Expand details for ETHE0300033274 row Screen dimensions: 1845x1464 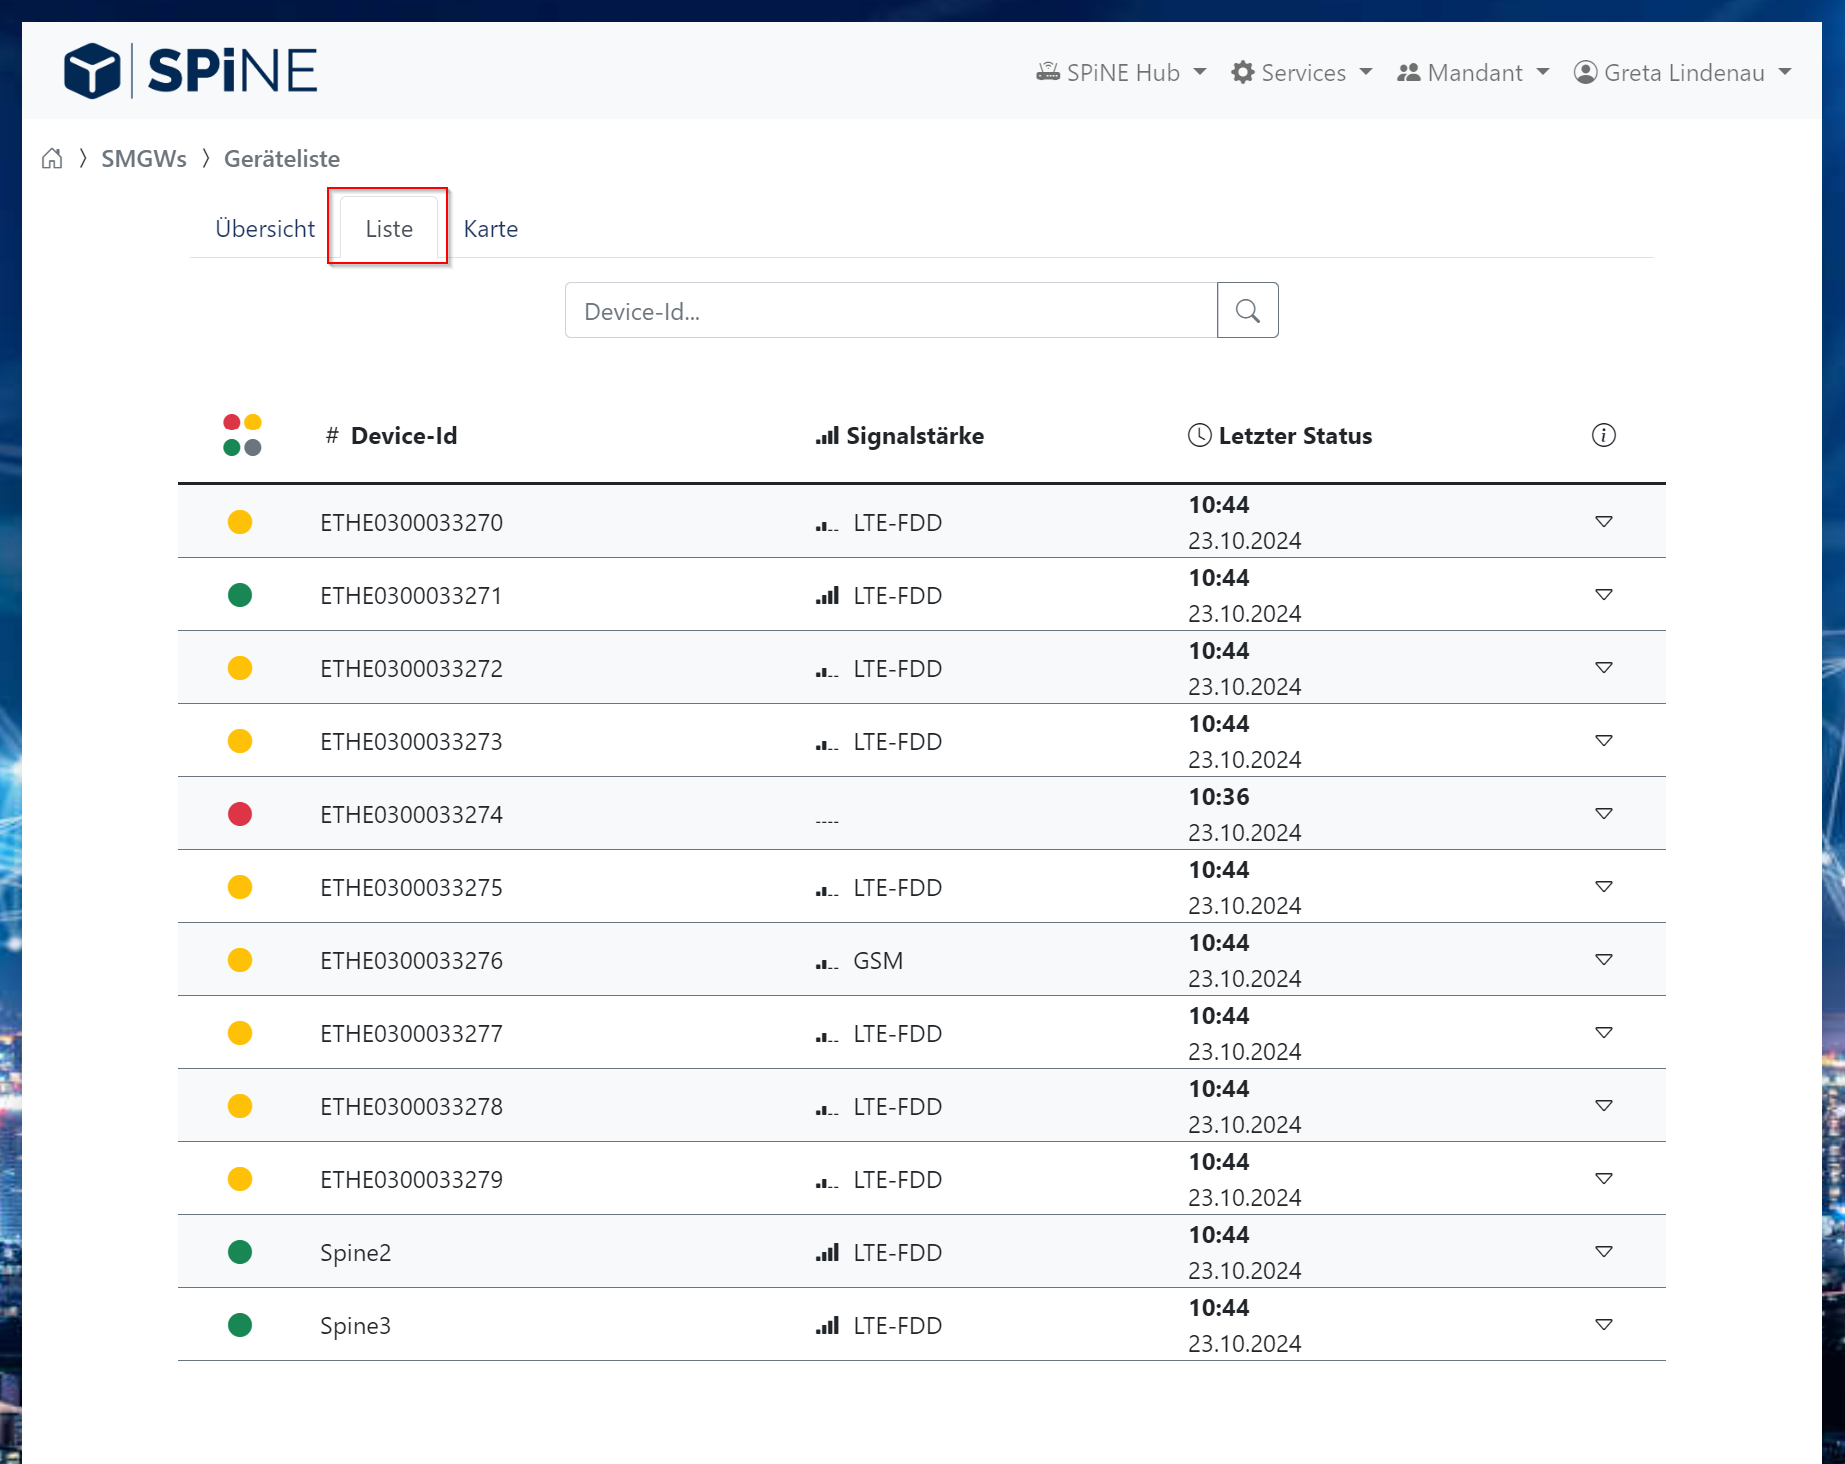coord(1603,814)
